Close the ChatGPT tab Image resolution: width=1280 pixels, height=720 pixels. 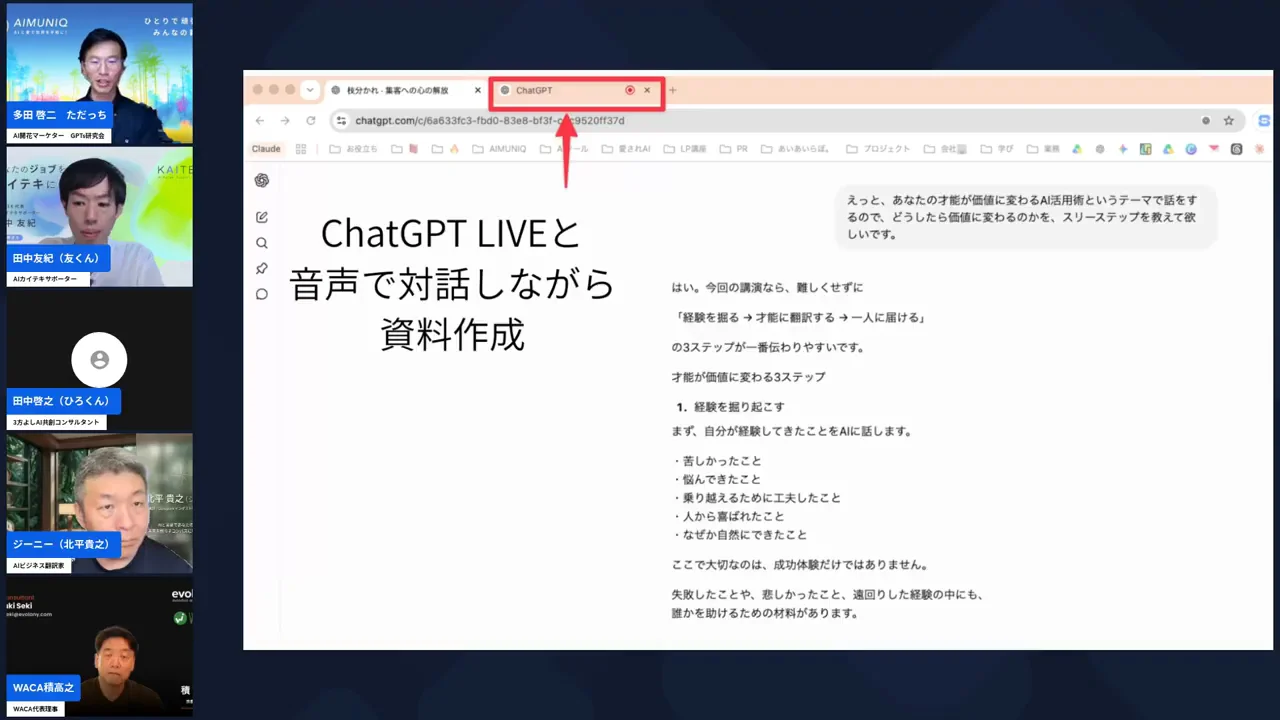647,90
